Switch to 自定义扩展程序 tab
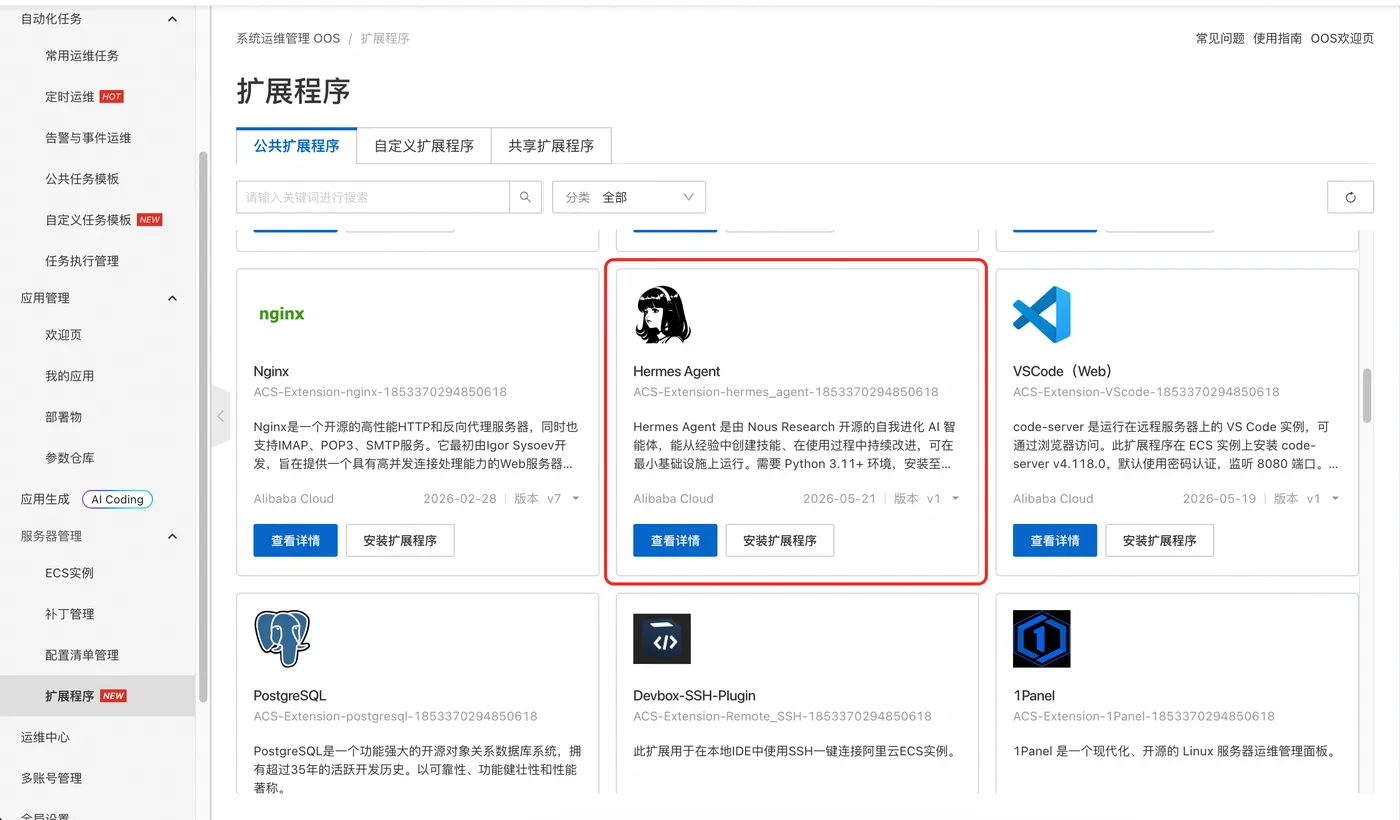Screen dimensions: 1400x820 tap(424, 145)
